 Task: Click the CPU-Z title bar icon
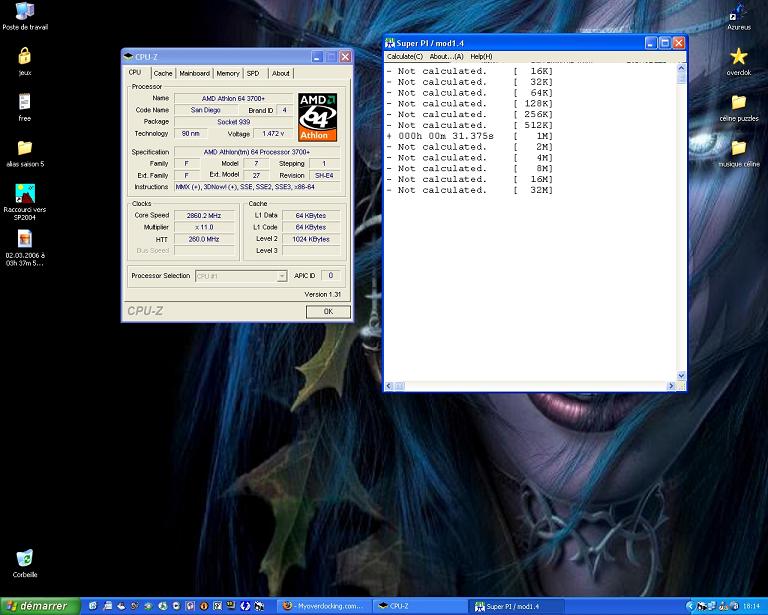coord(129,57)
